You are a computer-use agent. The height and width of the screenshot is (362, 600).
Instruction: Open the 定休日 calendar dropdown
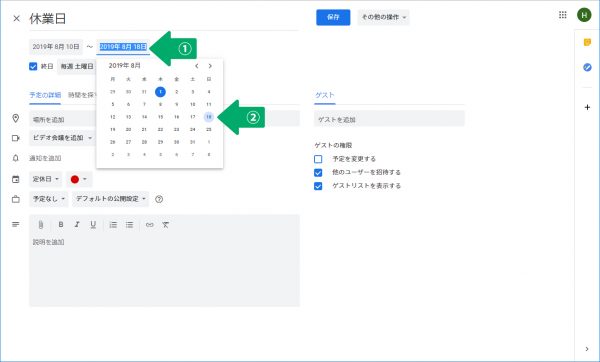tap(46, 179)
